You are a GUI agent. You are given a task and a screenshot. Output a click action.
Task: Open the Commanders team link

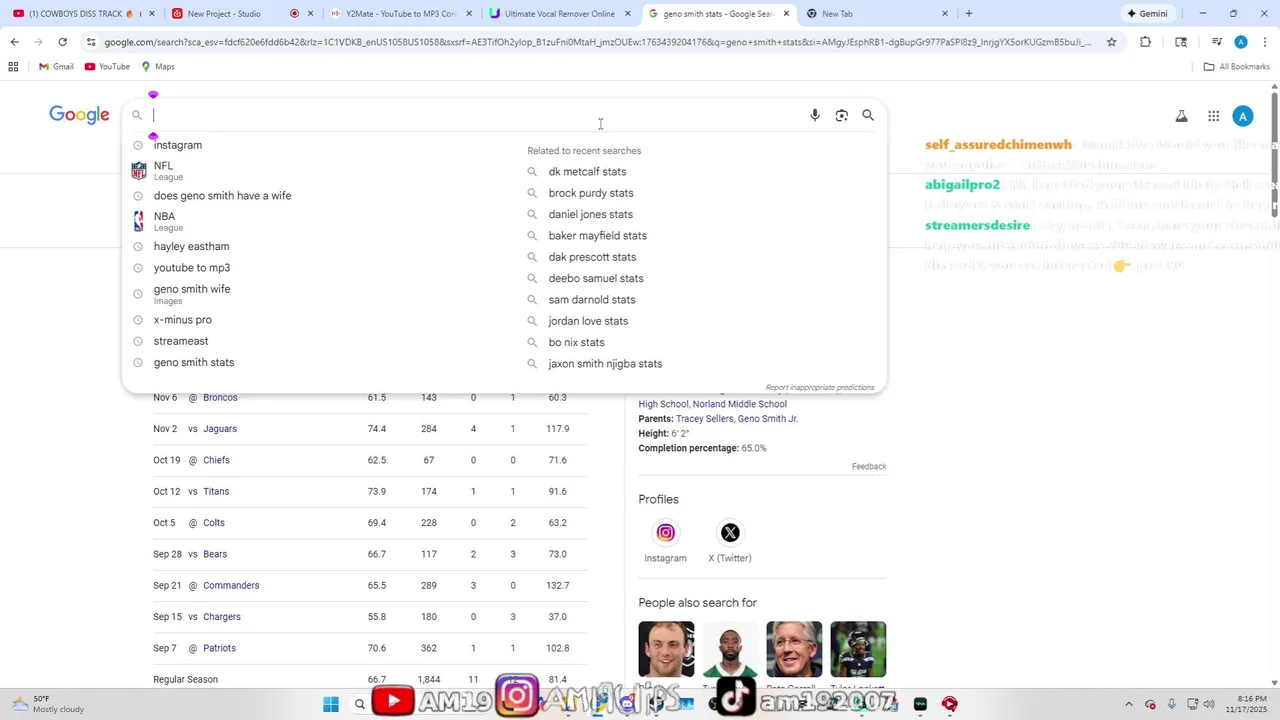tap(231, 586)
